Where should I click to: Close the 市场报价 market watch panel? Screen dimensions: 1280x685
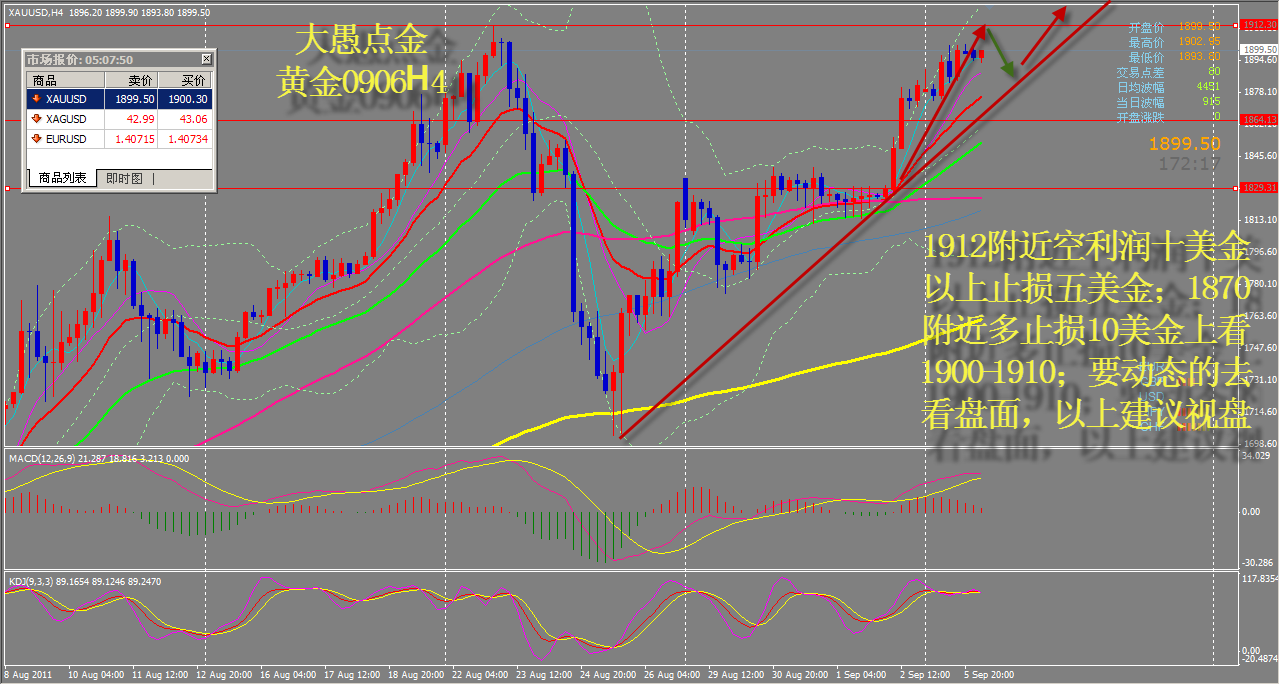(206, 60)
